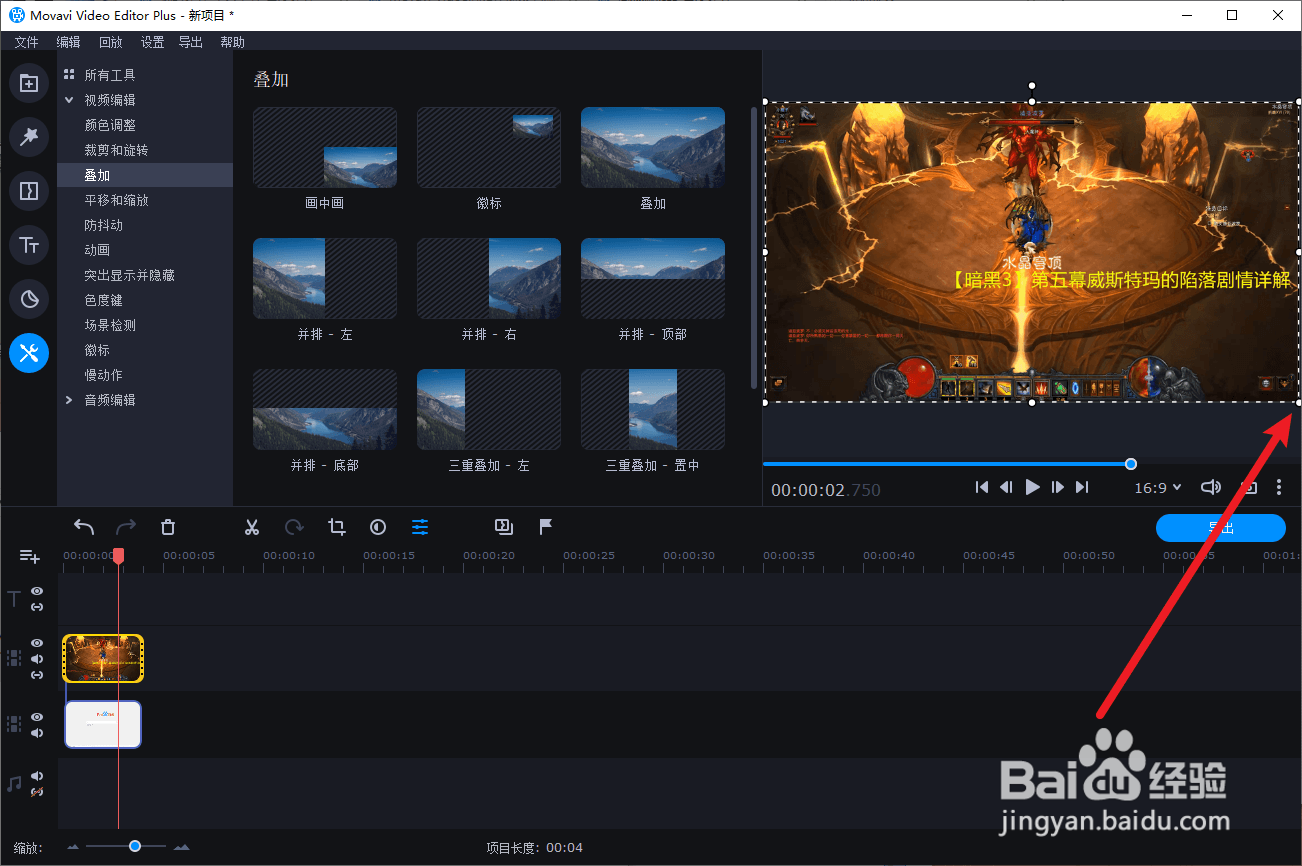Toggle link on the title track
The width and height of the screenshot is (1302, 866).
pyautogui.click(x=37, y=607)
